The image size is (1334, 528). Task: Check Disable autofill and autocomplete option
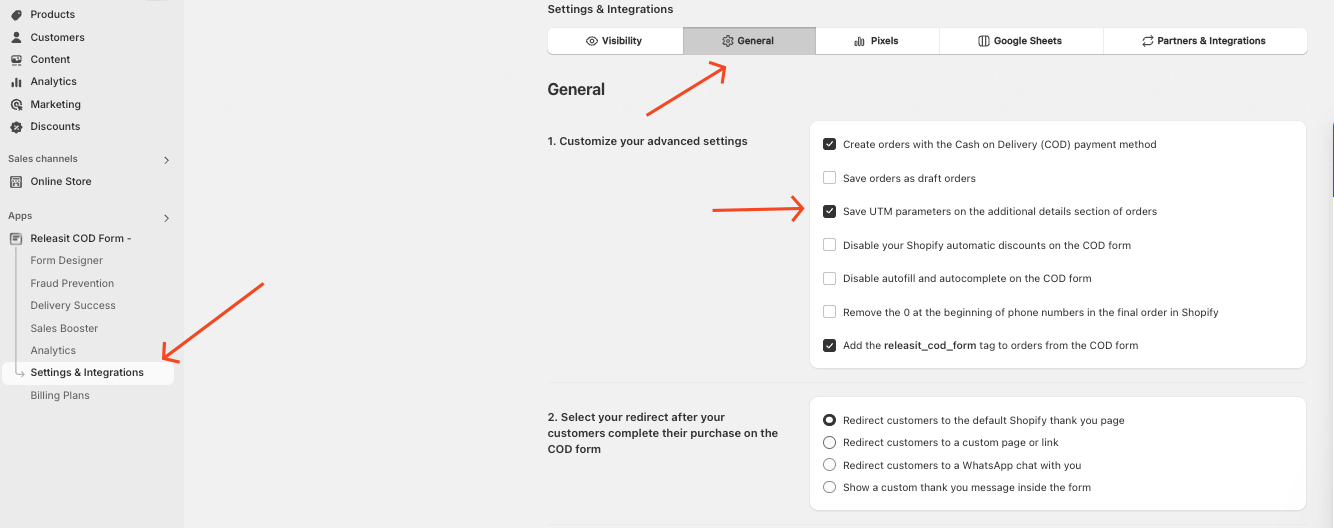pyautogui.click(x=829, y=278)
